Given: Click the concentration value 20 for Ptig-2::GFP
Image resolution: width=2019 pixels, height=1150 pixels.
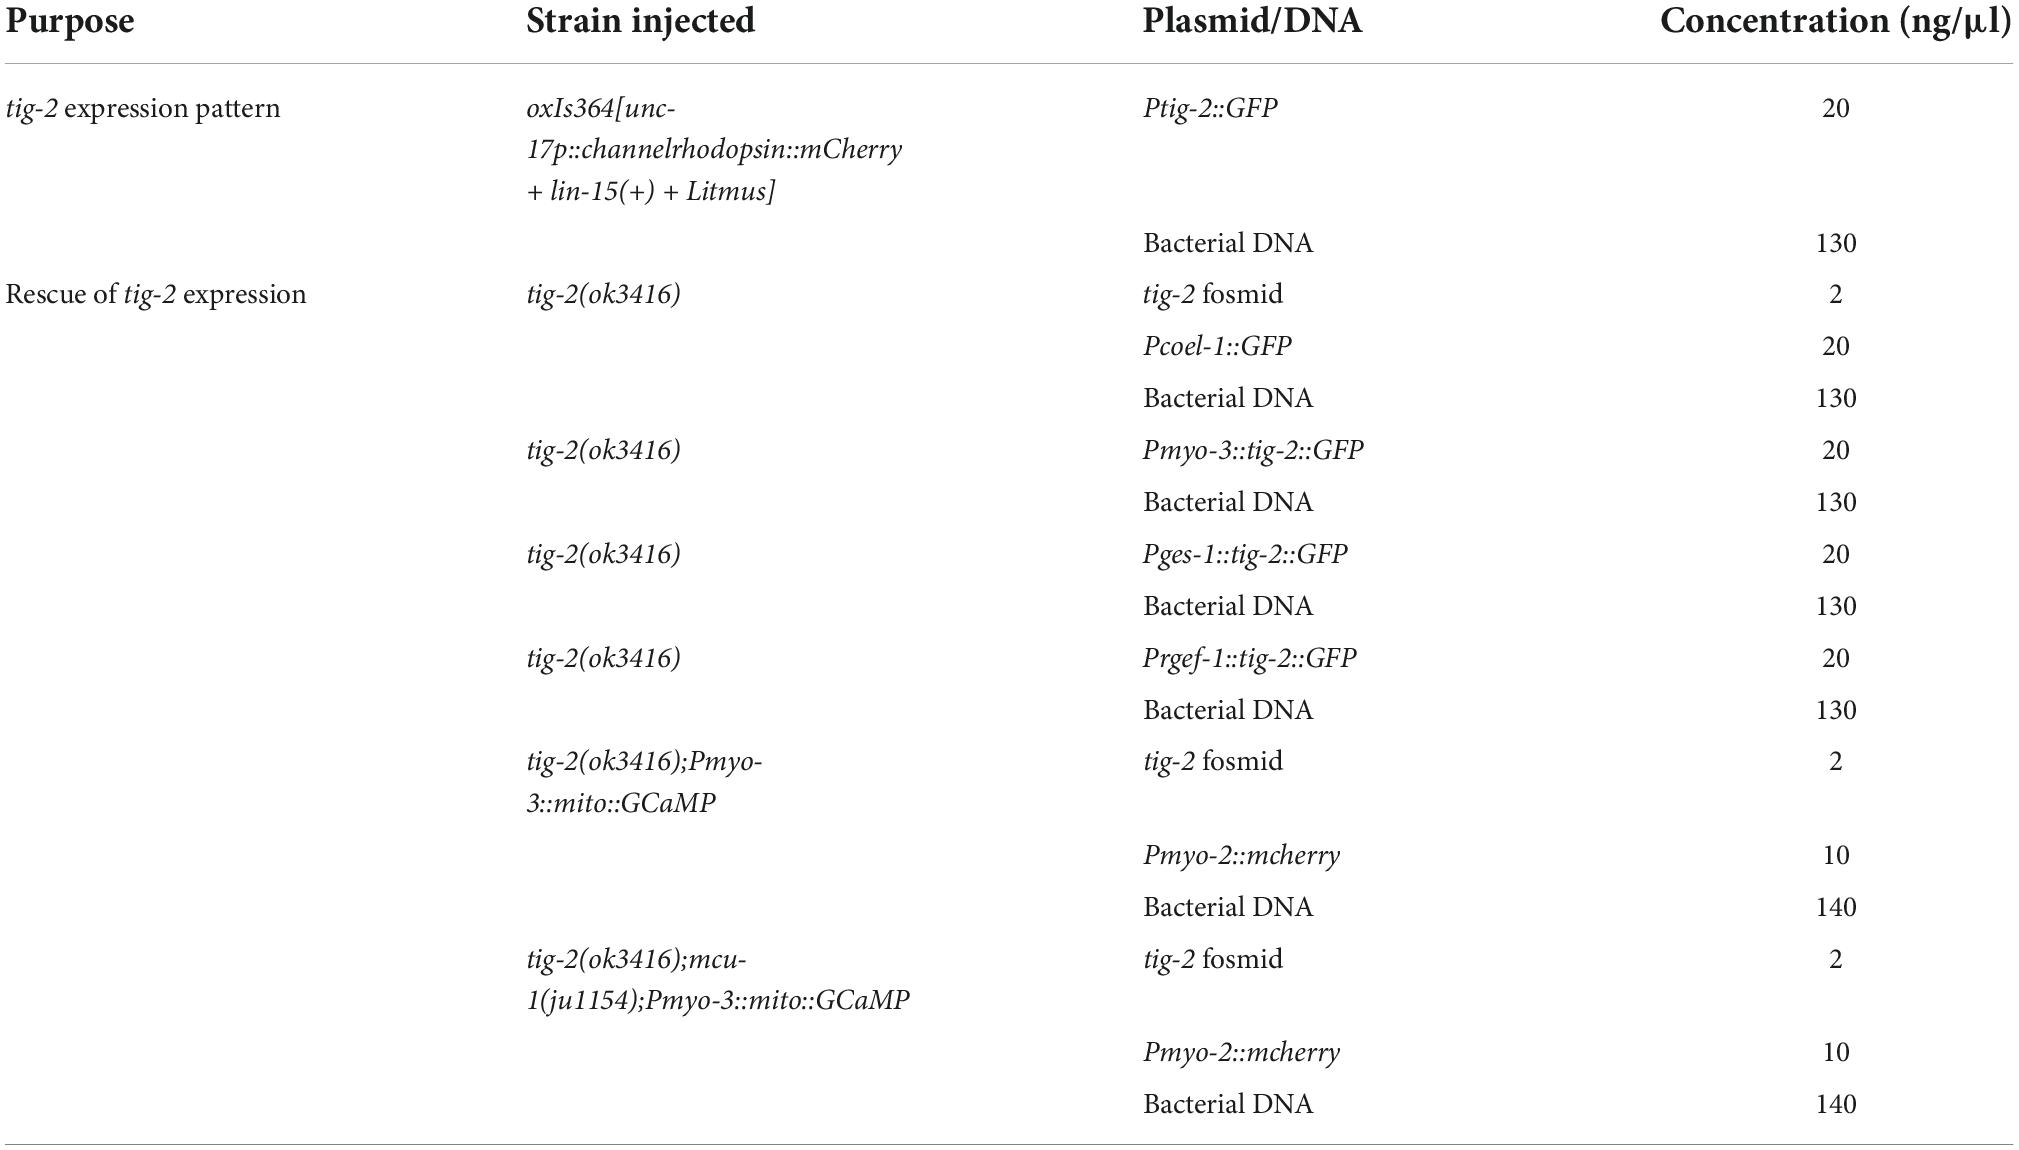Looking at the screenshot, I should pos(1836,108).
